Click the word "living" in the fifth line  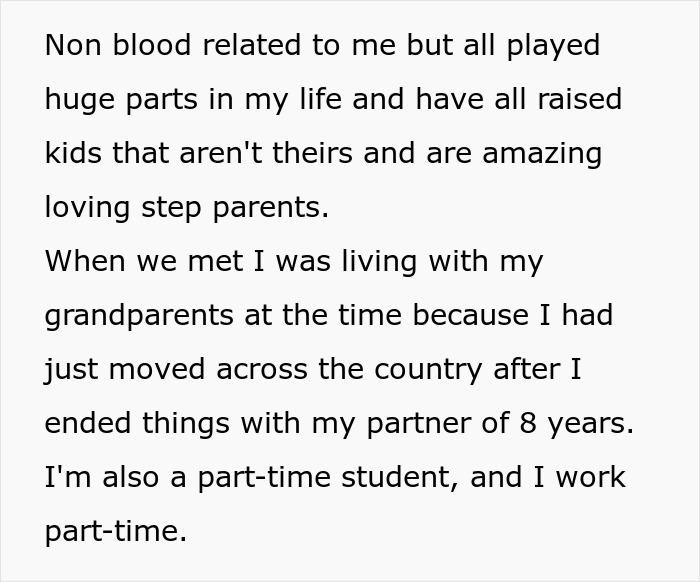379,262
